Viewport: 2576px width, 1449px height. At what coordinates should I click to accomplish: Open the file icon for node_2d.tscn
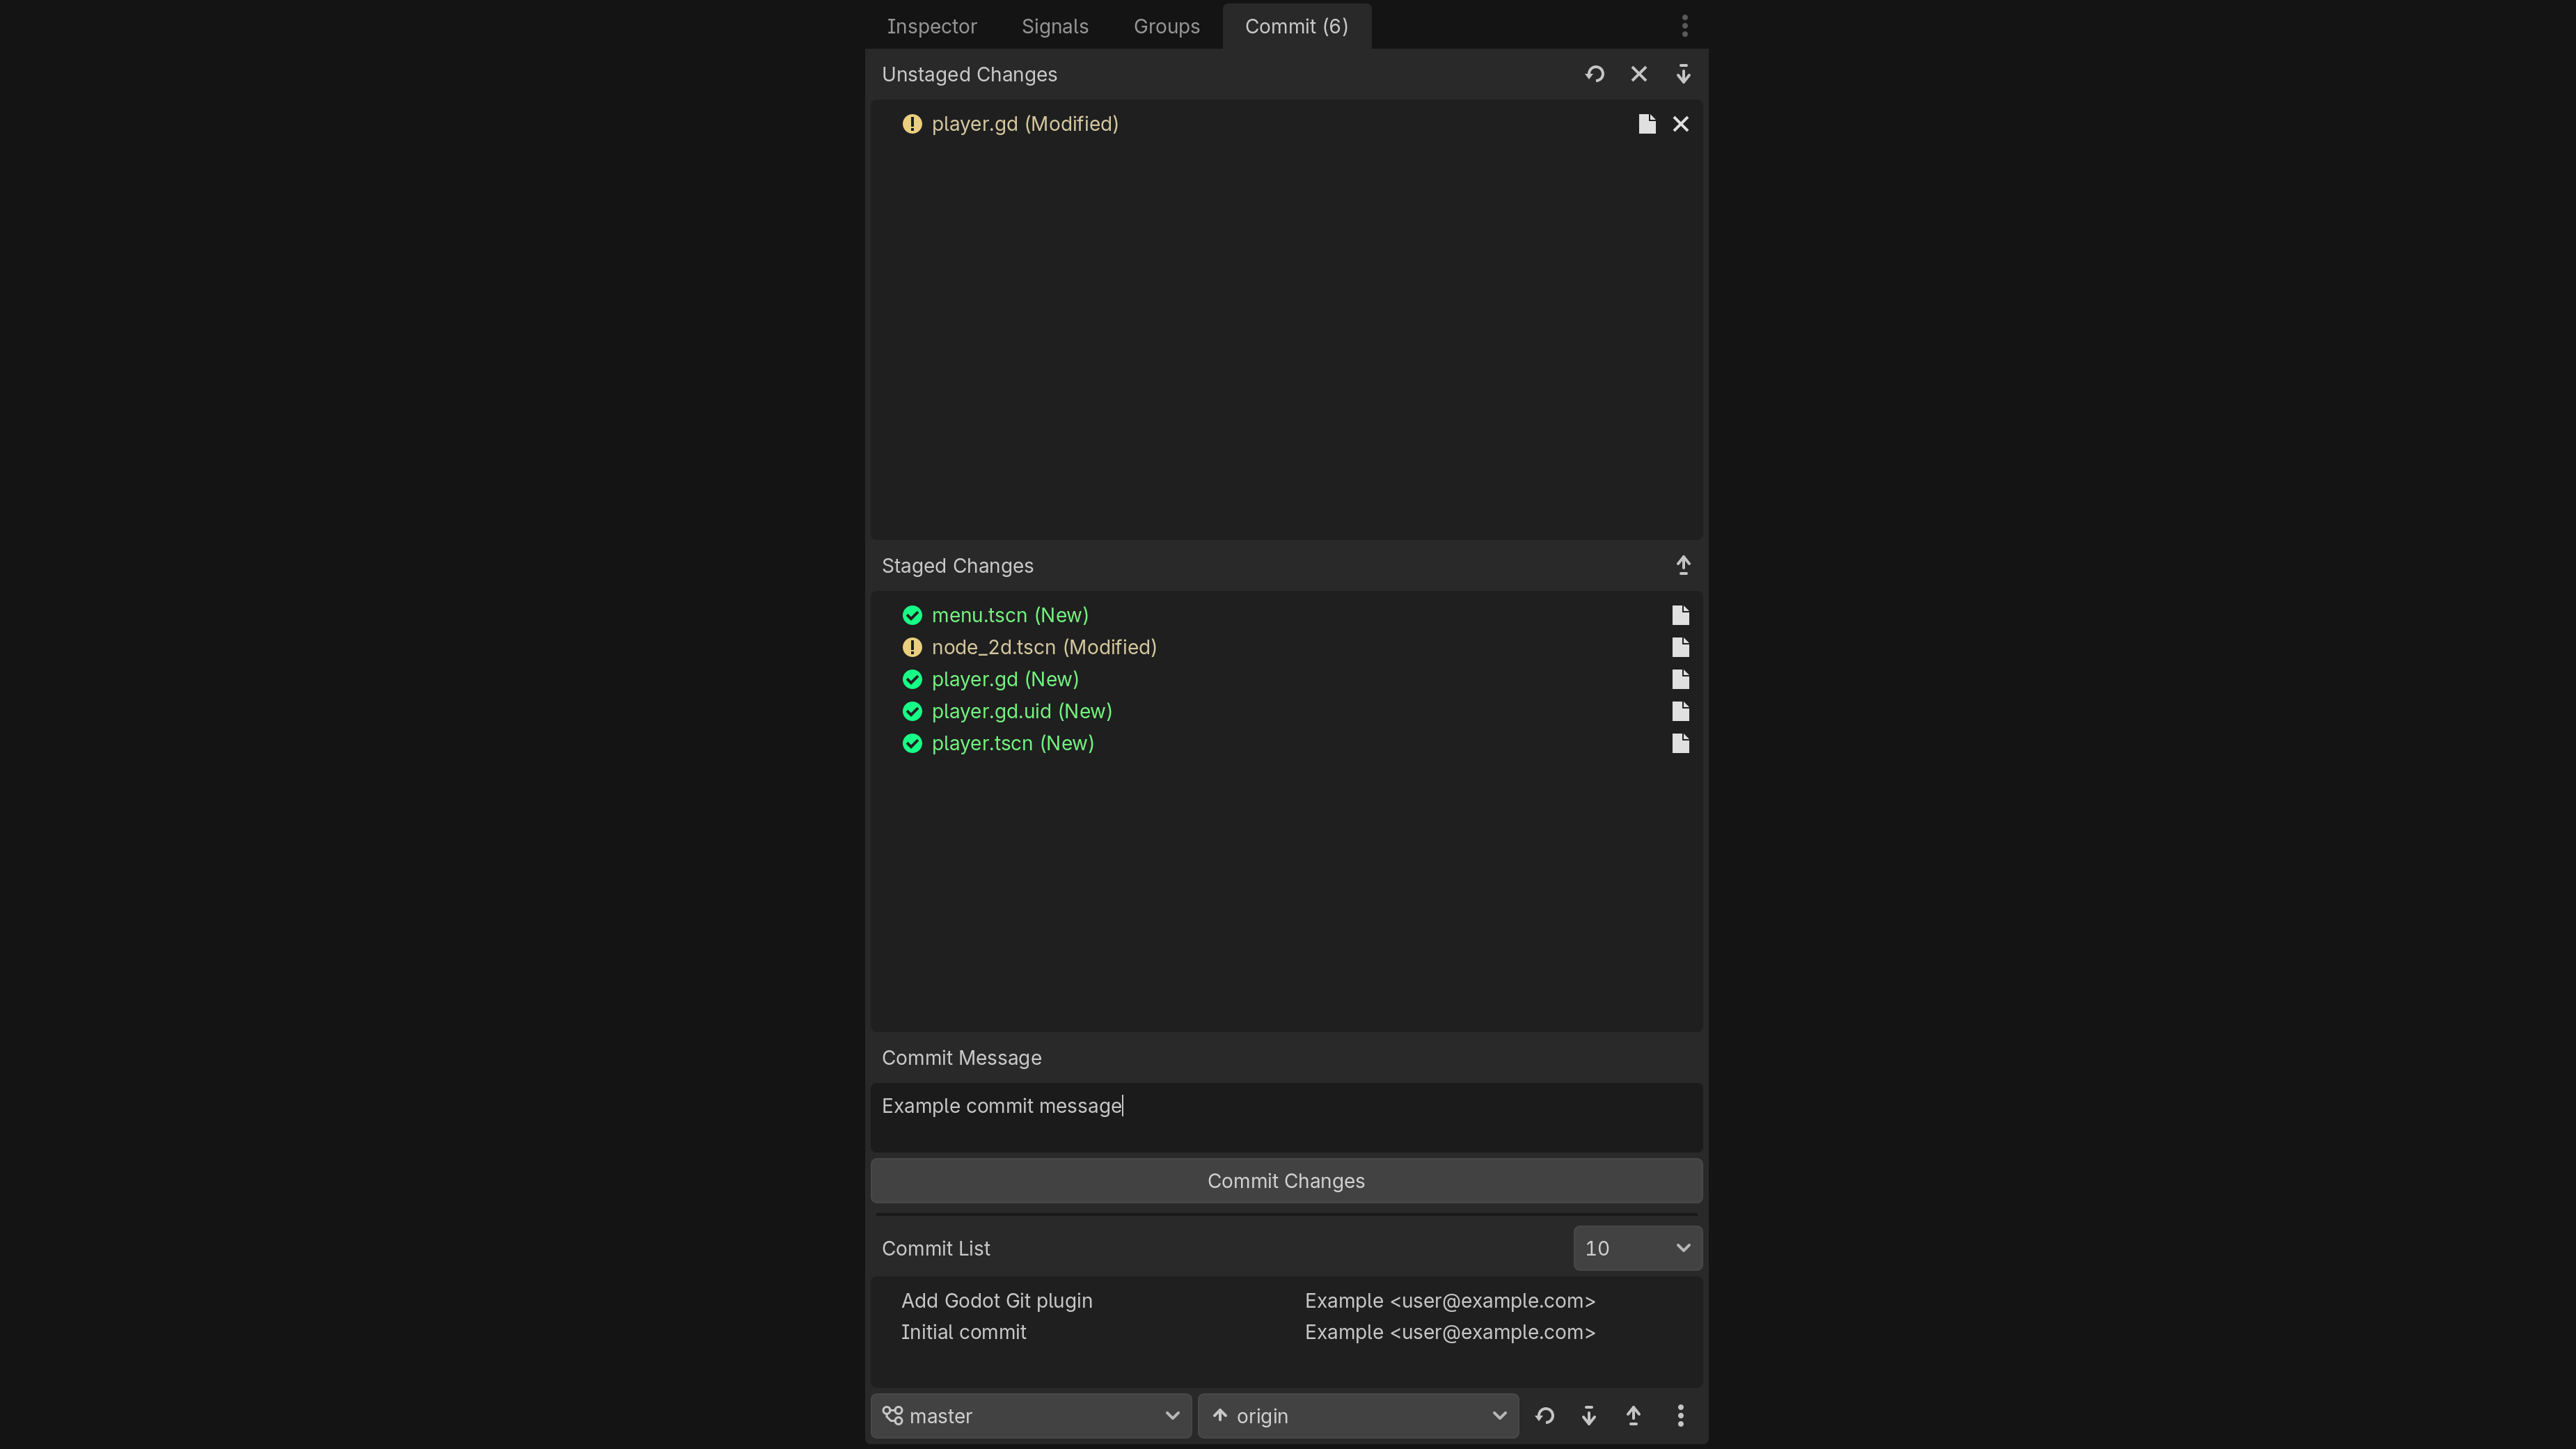[1681, 647]
